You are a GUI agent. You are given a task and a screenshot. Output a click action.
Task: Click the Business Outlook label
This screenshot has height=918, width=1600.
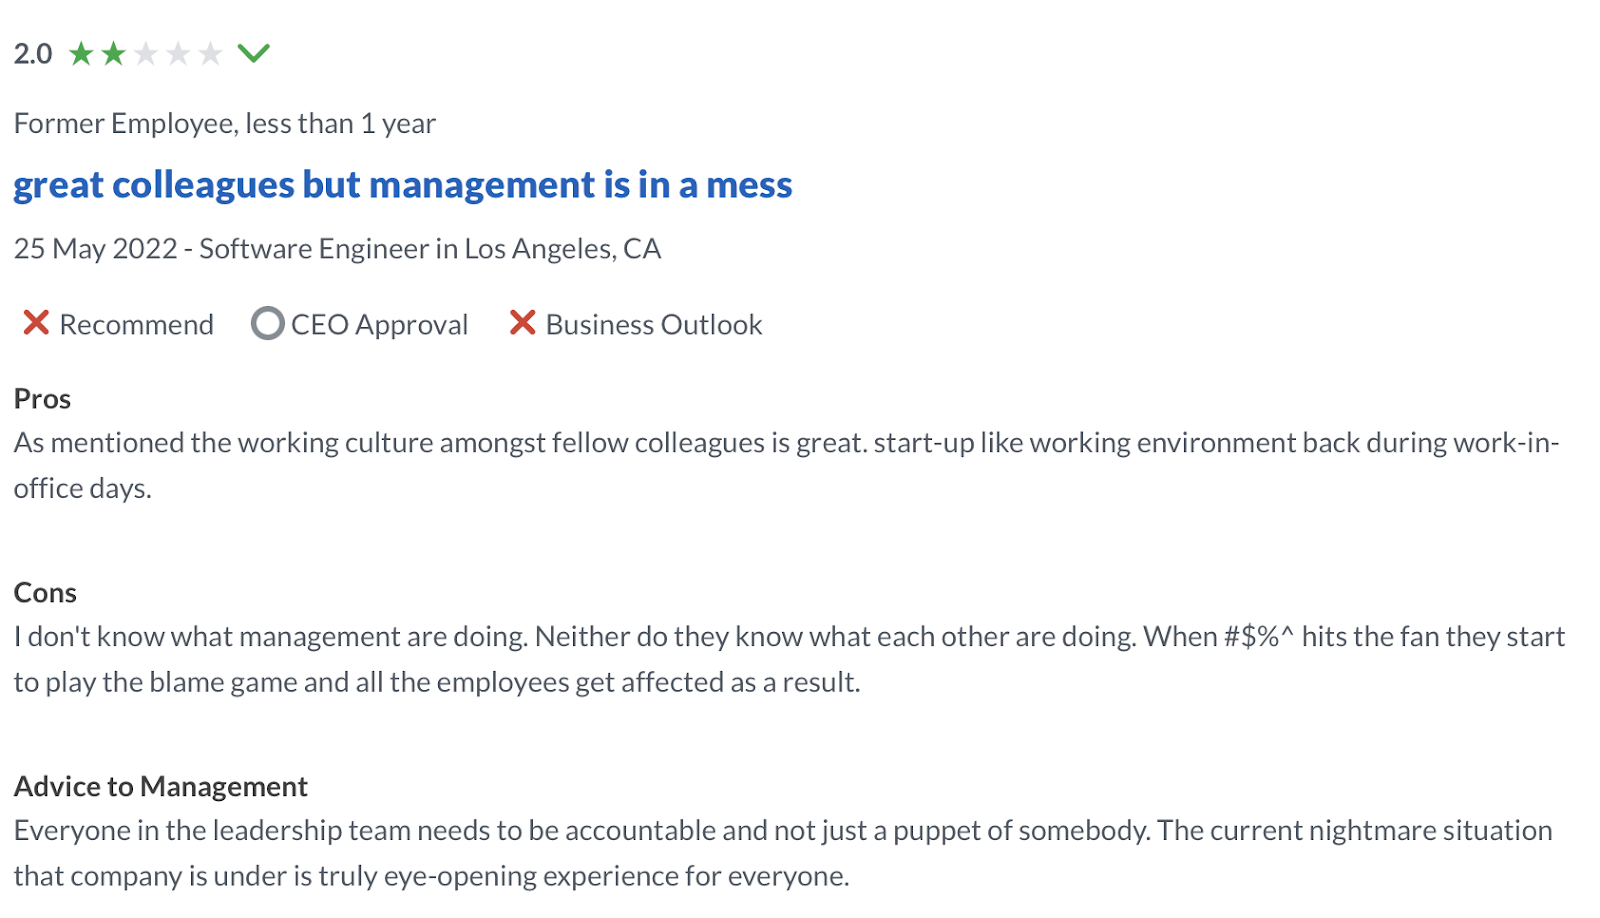pos(653,325)
